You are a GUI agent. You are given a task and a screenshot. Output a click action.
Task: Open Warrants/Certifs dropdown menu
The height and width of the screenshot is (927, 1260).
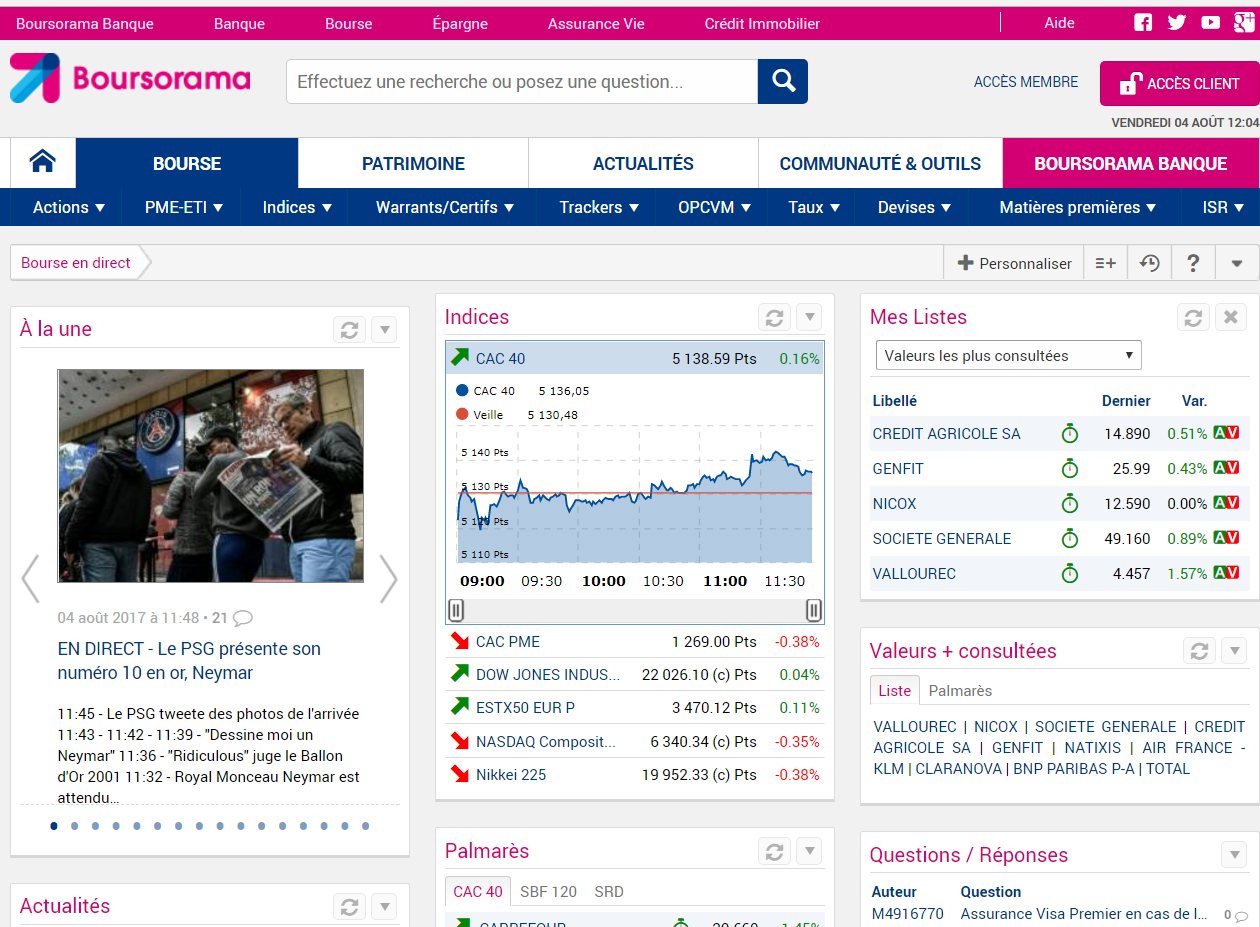pos(445,207)
